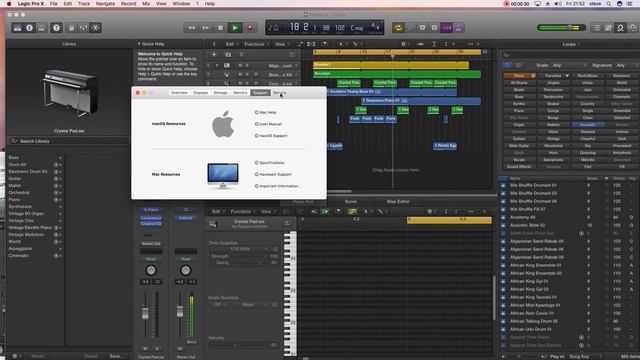The height and width of the screenshot is (360, 640).
Task: Toggle the Loop Browser button
Action: tap(620, 28)
